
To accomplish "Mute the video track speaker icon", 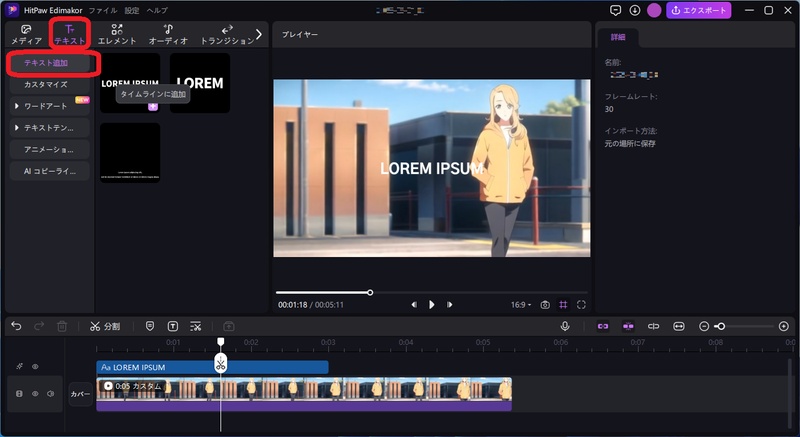I will point(50,394).
